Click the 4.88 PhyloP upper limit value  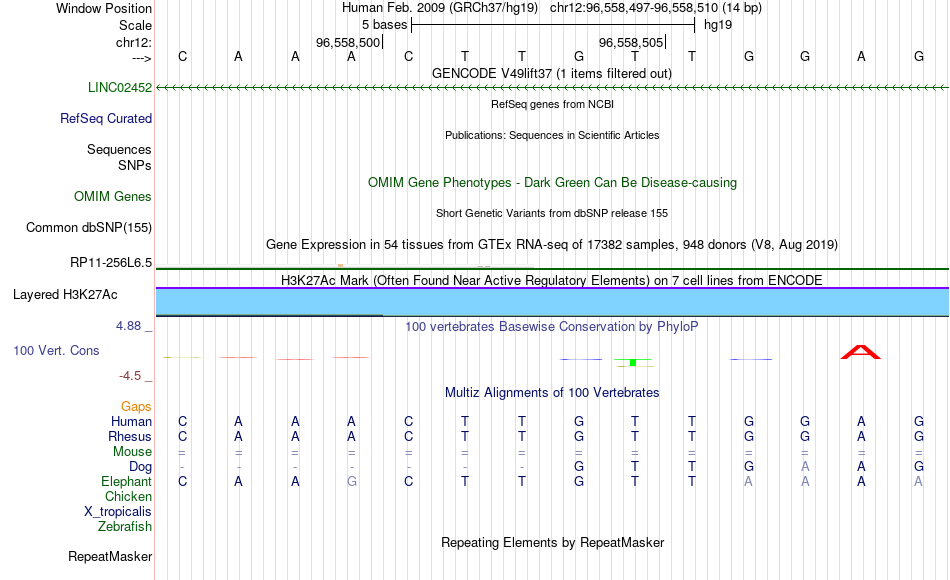pos(128,326)
